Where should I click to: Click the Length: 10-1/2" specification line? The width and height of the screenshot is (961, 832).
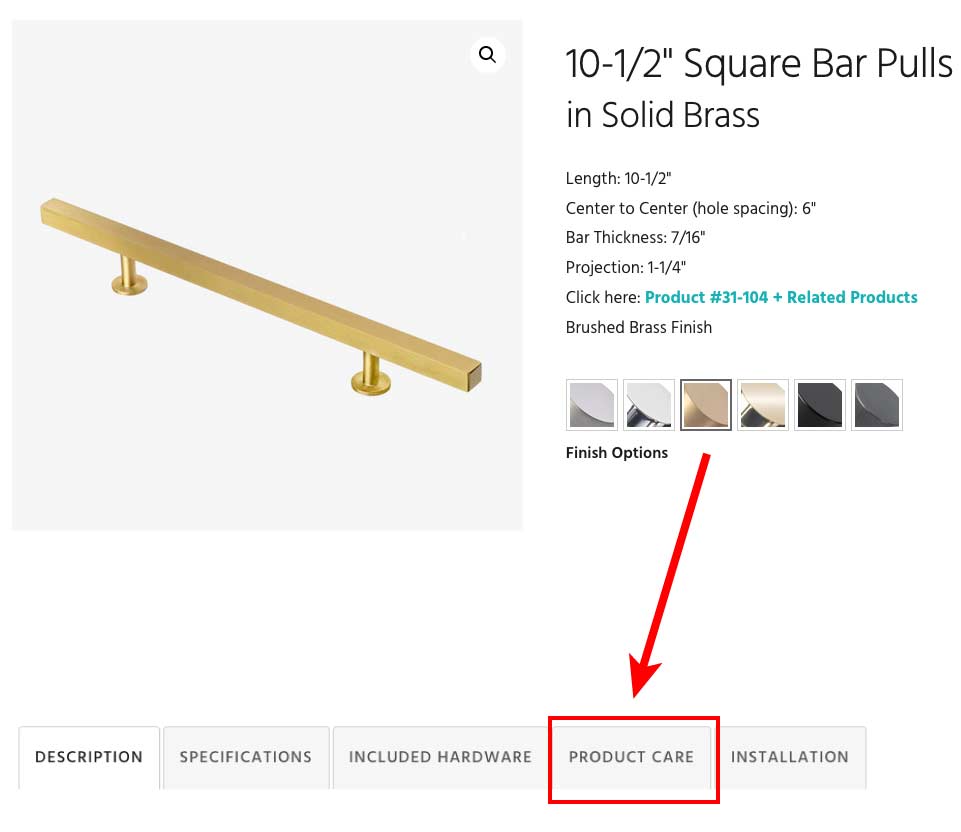pyautogui.click(x=618, y=178)
